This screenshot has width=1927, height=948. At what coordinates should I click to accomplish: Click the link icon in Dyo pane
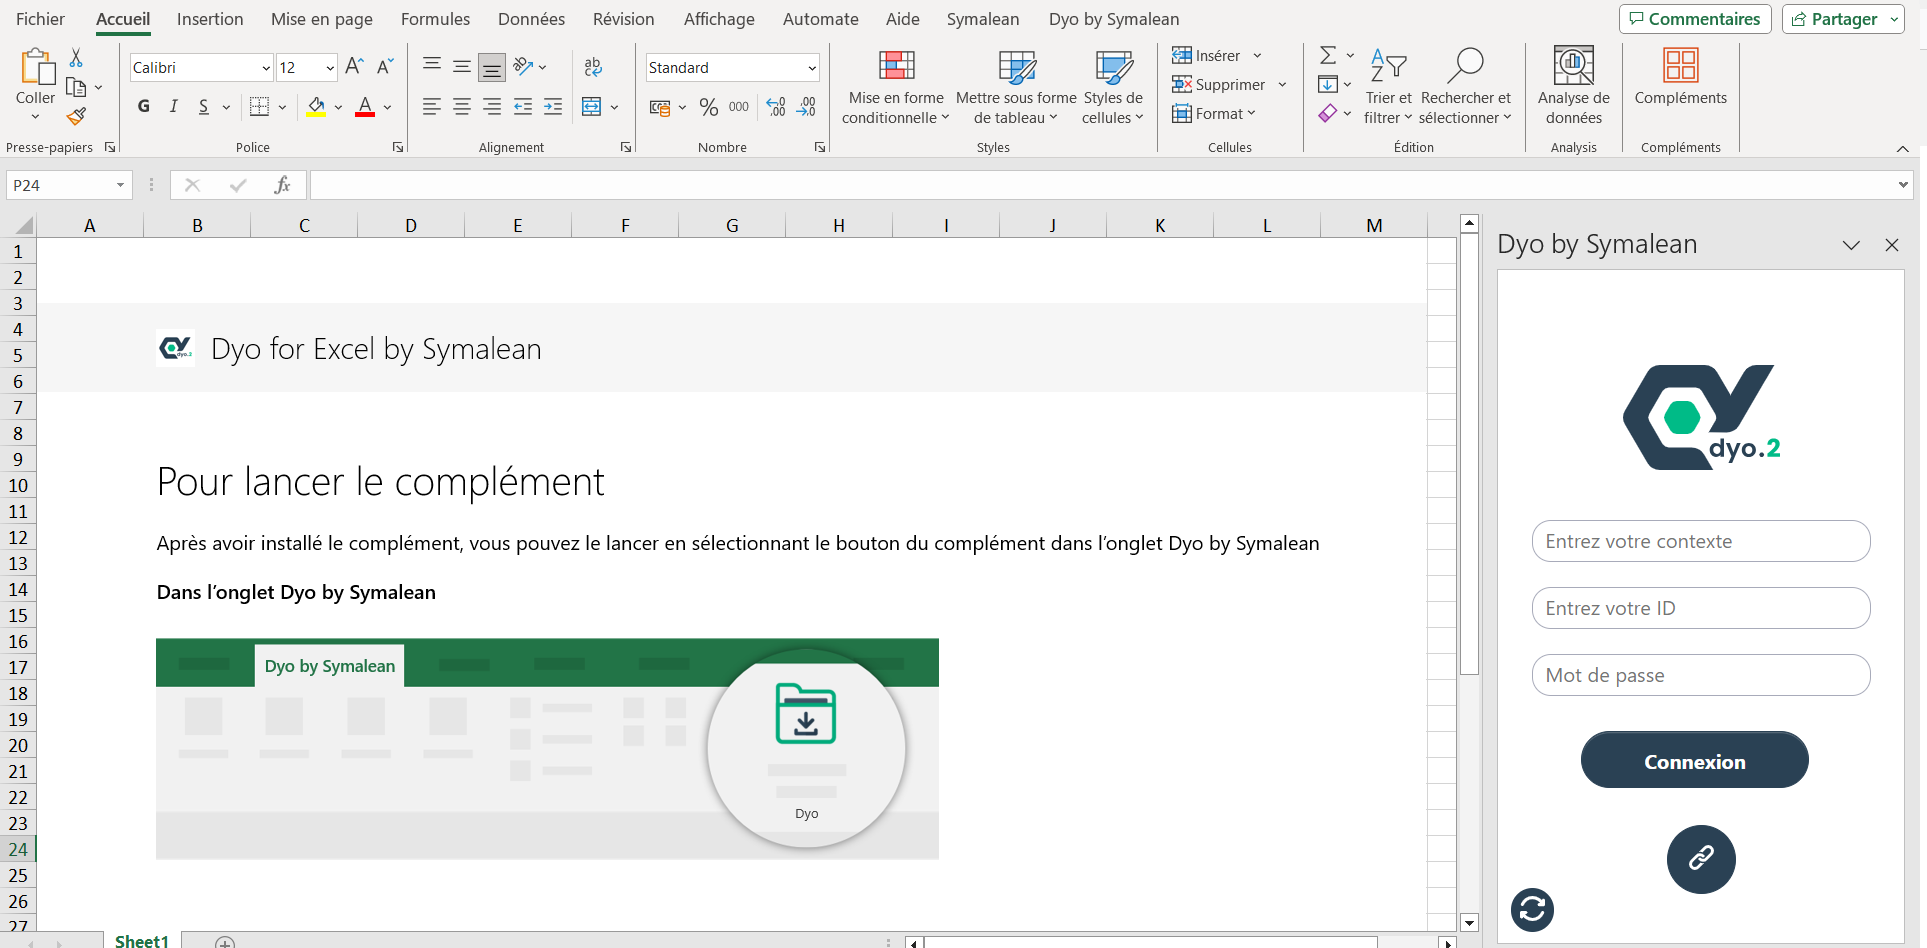[1701, 859]
